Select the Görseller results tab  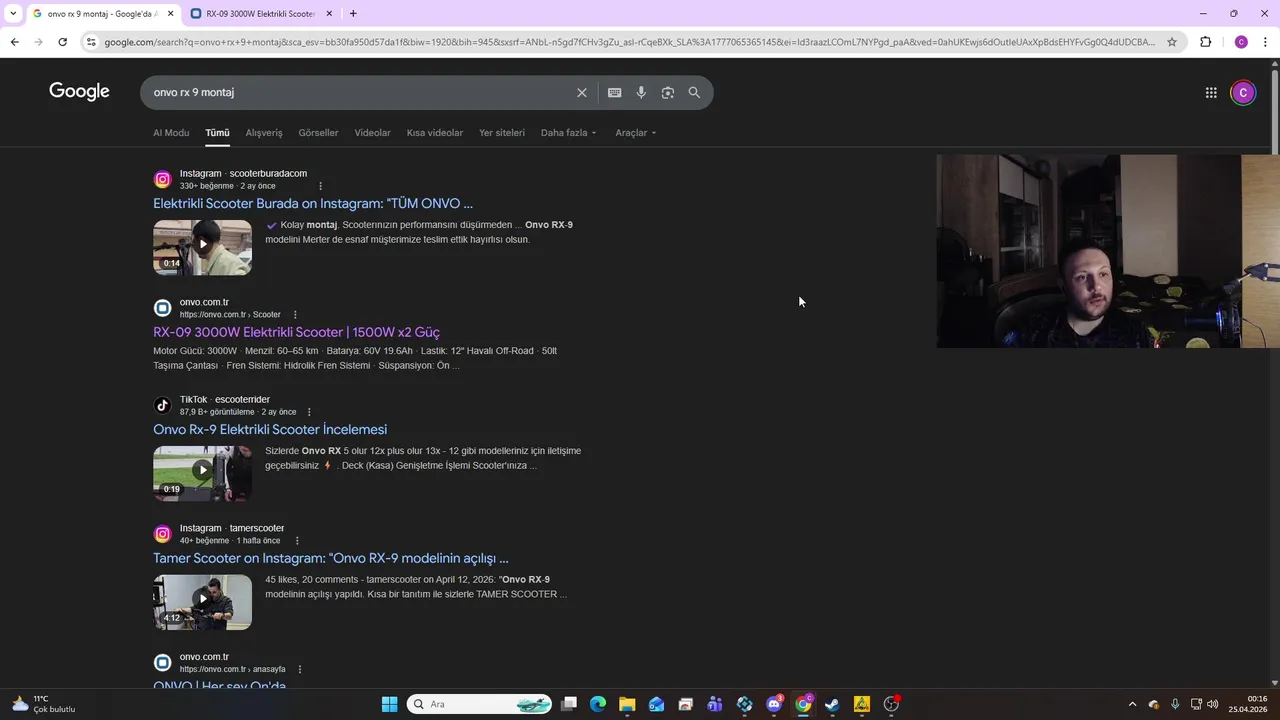point(318,133)
